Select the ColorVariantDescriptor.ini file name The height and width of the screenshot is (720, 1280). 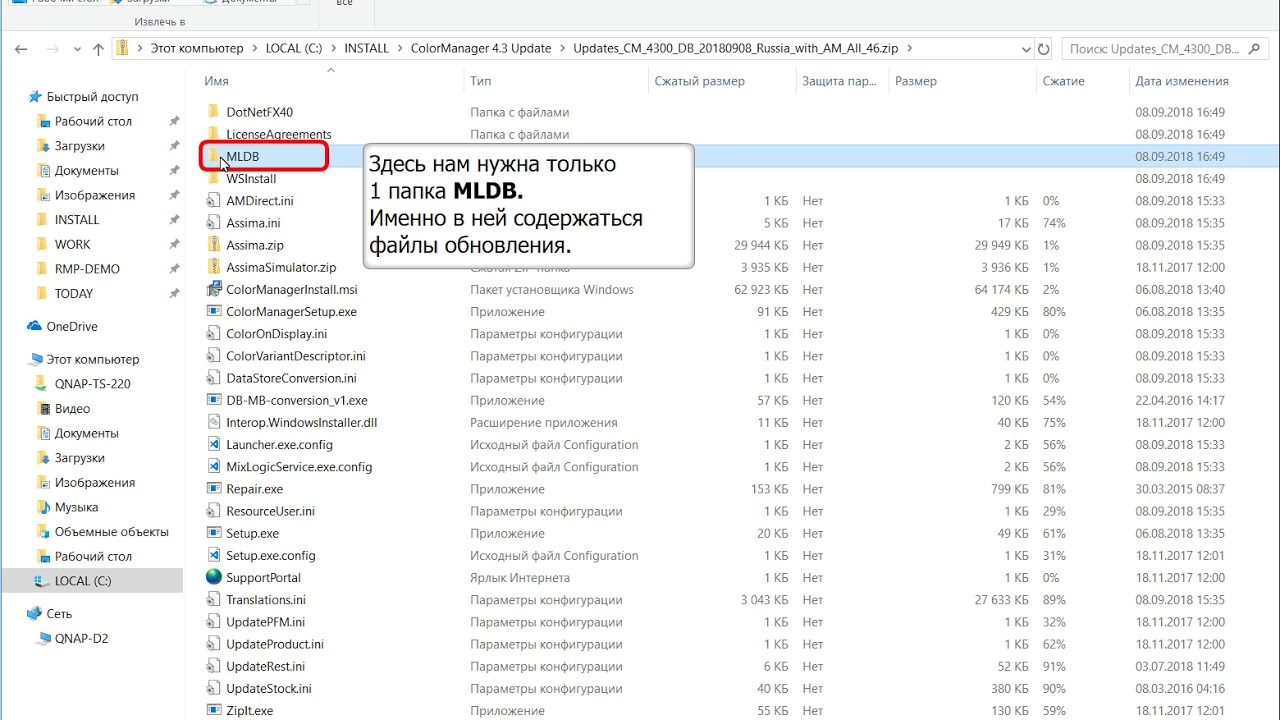(x=296, y=356)
